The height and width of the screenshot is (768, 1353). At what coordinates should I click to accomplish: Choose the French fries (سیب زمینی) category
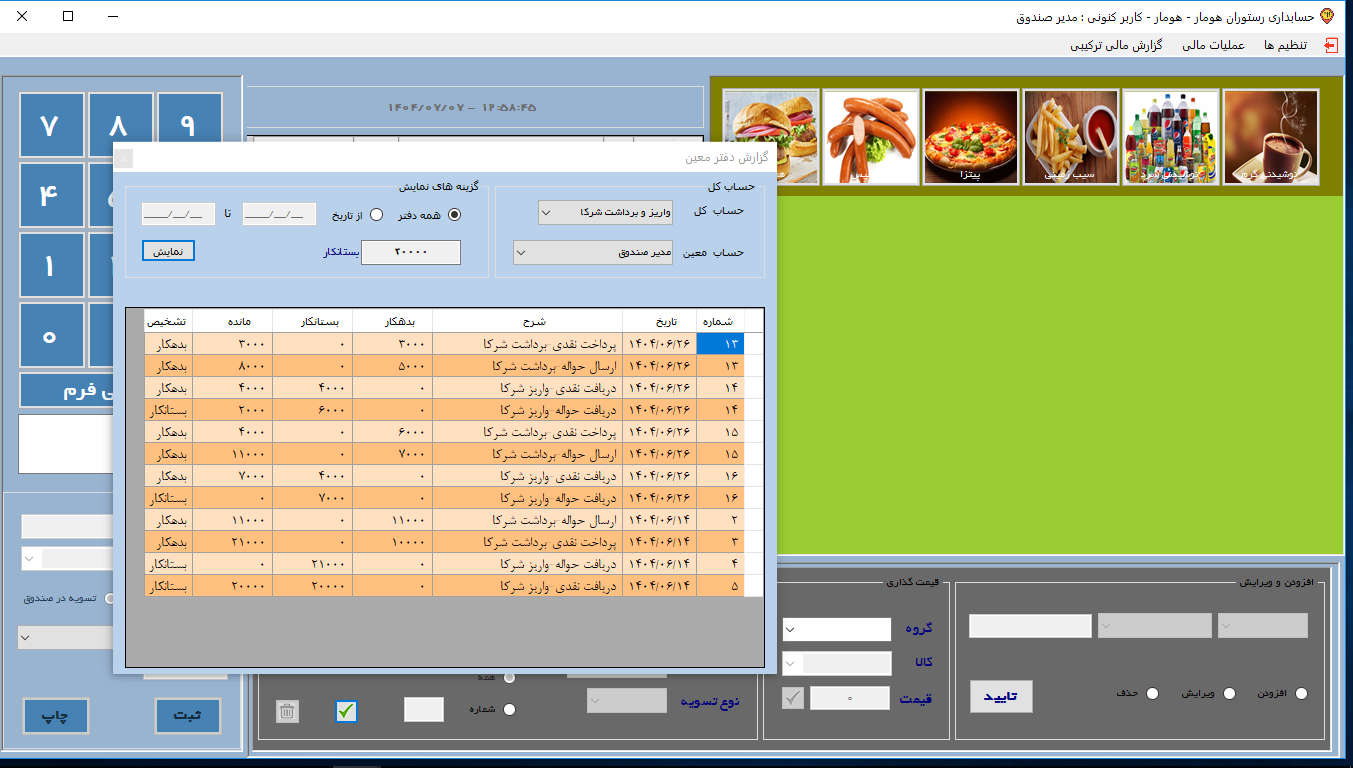point(1070,137)
